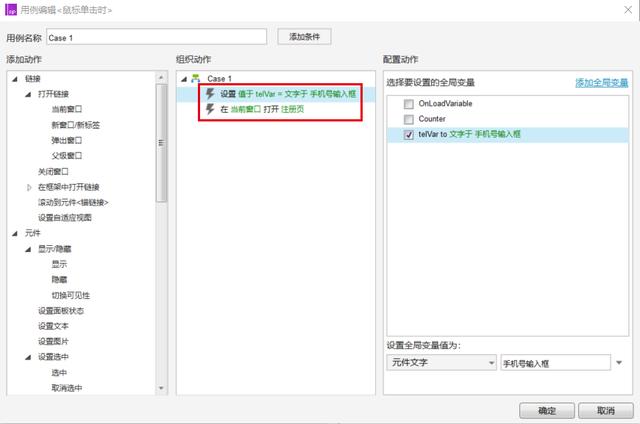Uncheck the telVar variable checkbox

pyautogui.click(x=408, y=134)
